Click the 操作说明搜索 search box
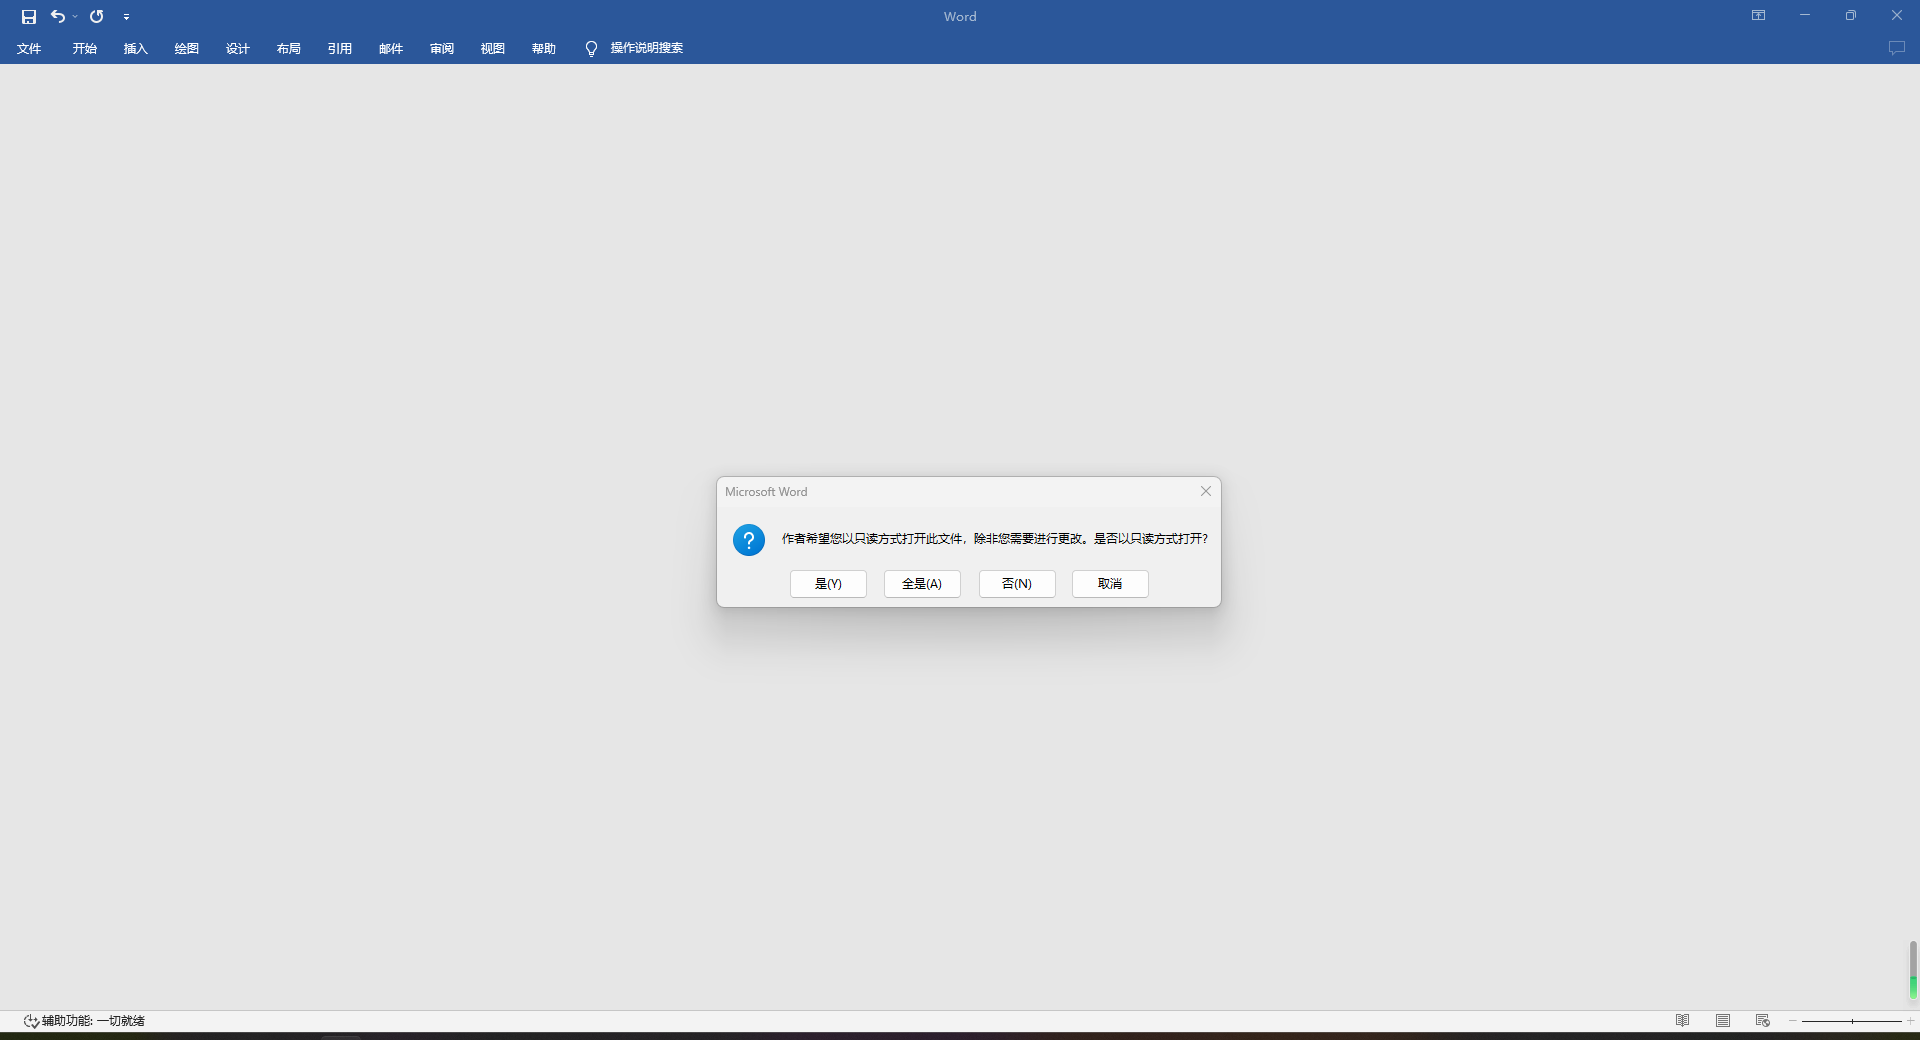 pos(646,48)
